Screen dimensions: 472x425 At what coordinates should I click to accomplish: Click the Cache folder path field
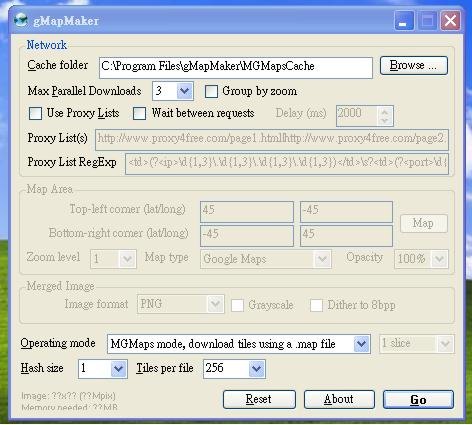[x=236, y=68]
